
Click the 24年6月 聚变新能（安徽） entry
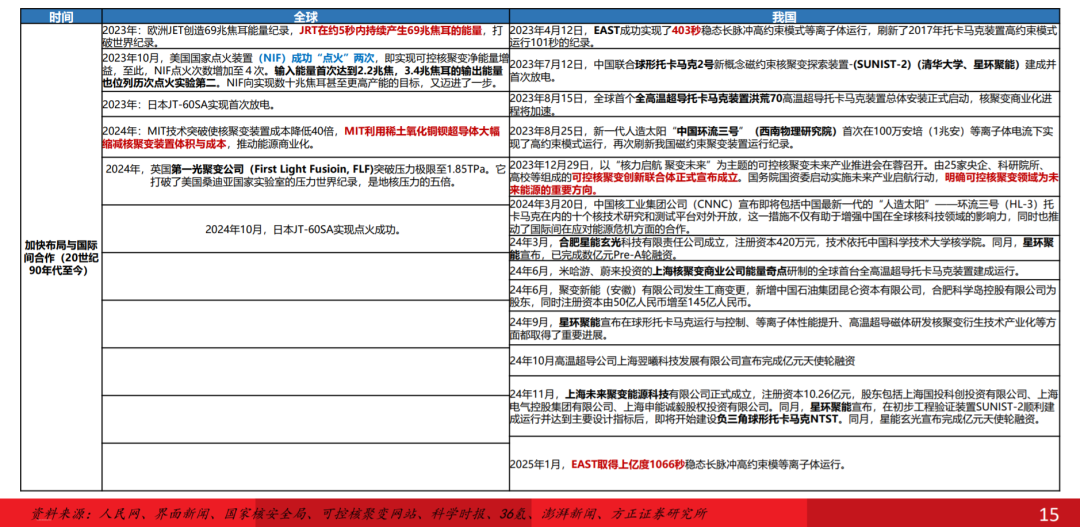pyautogui.click(x=784, y=296)
